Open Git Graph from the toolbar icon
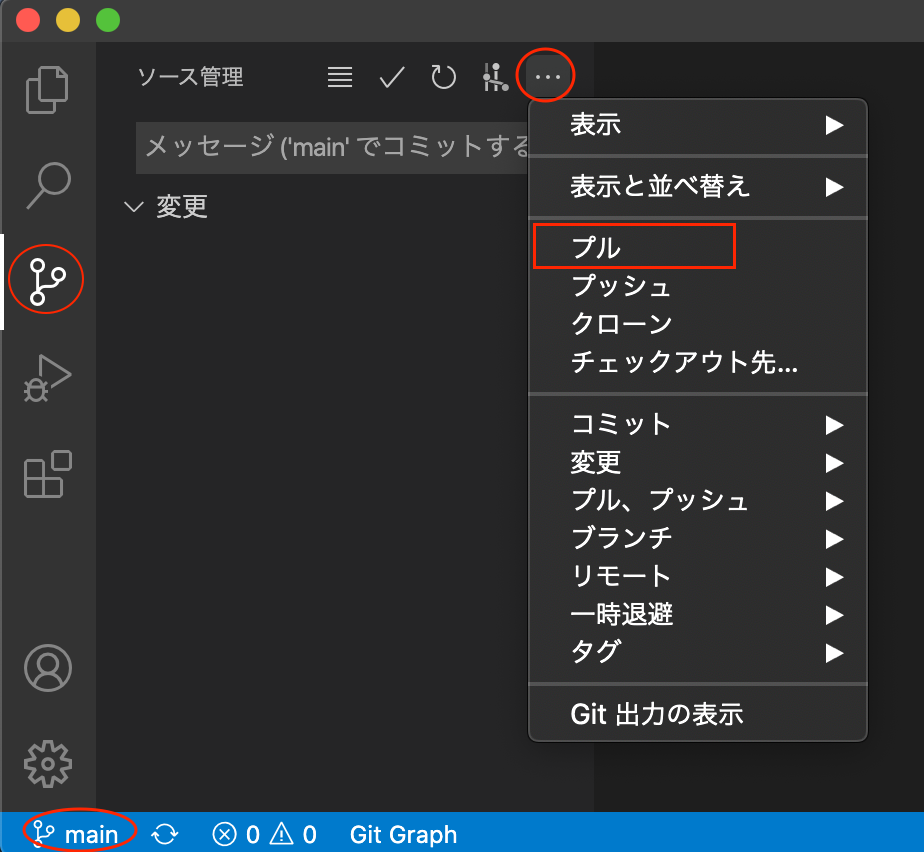924x852 pixels. click(x=495, y=76)
